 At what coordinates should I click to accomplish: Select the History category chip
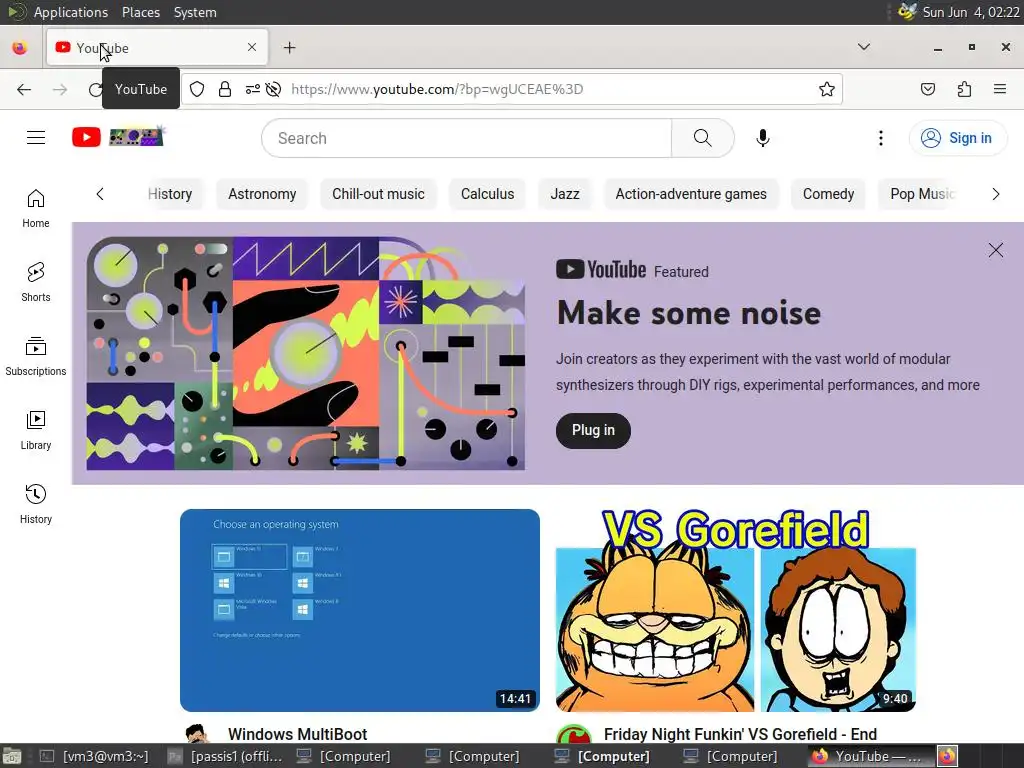(x=170, y=194)
